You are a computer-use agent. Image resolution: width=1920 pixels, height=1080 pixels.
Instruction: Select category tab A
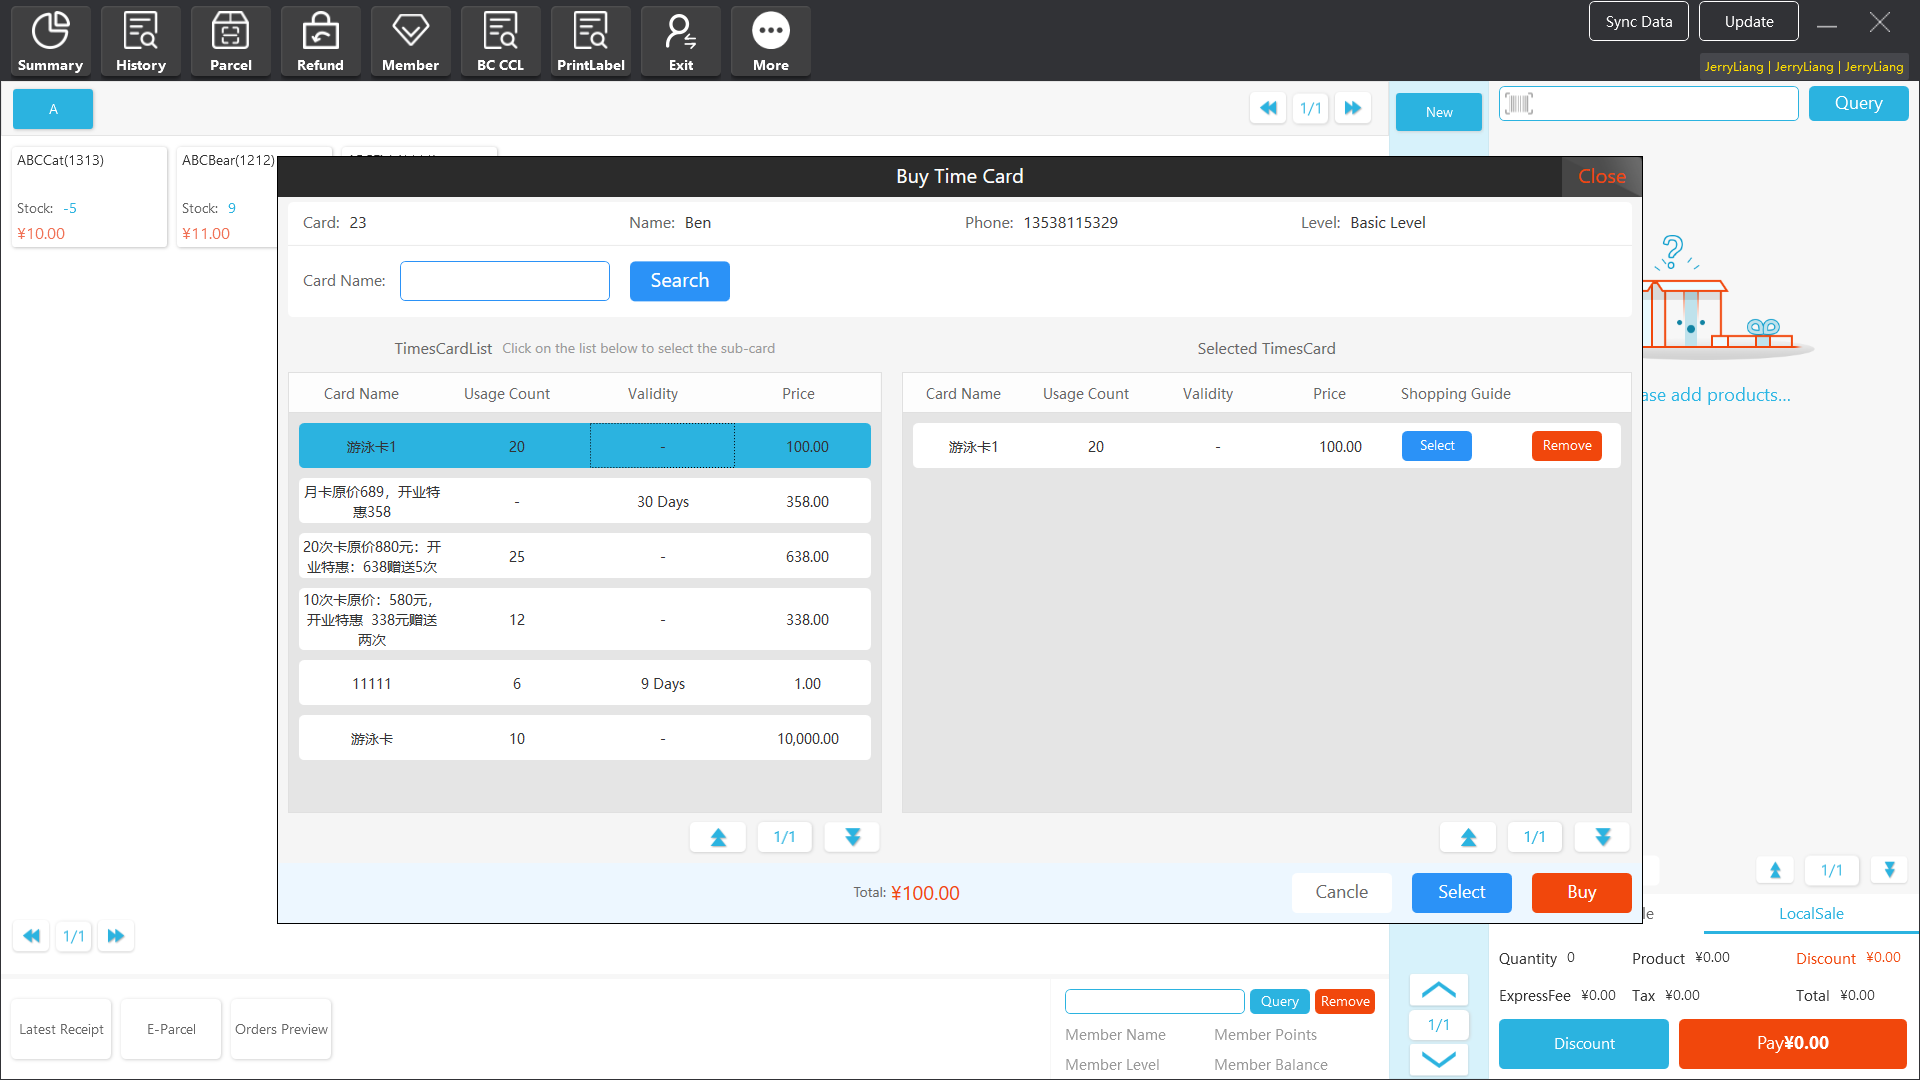[53, 109]
